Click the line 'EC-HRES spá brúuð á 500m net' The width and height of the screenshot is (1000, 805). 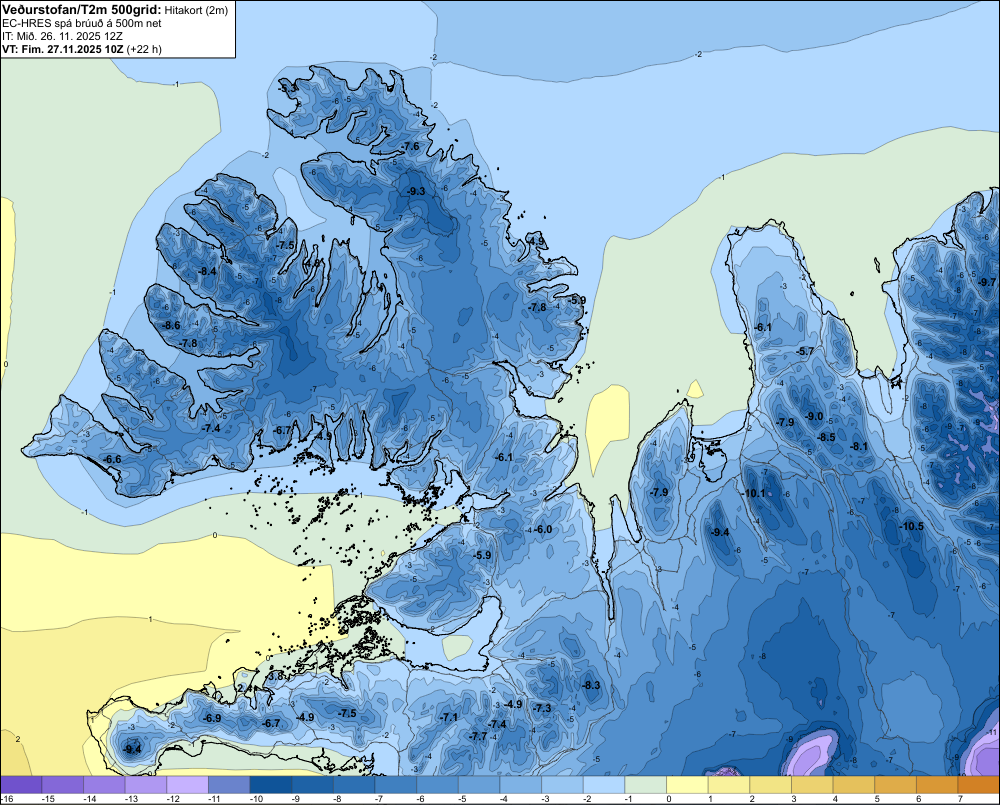(82, 24)
